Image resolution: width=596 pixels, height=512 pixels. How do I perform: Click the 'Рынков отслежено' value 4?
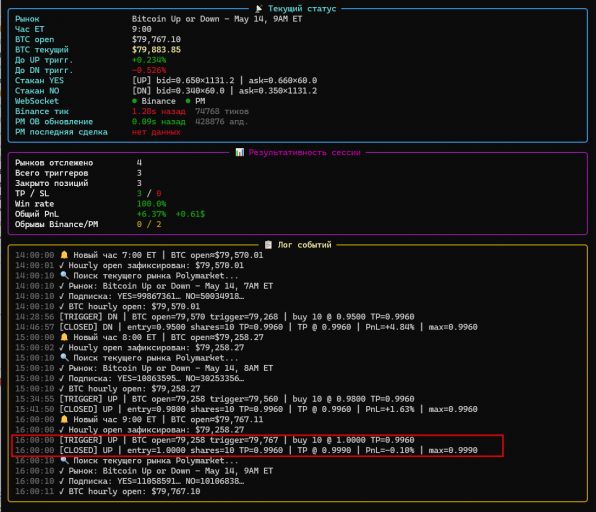pos(139,163)
